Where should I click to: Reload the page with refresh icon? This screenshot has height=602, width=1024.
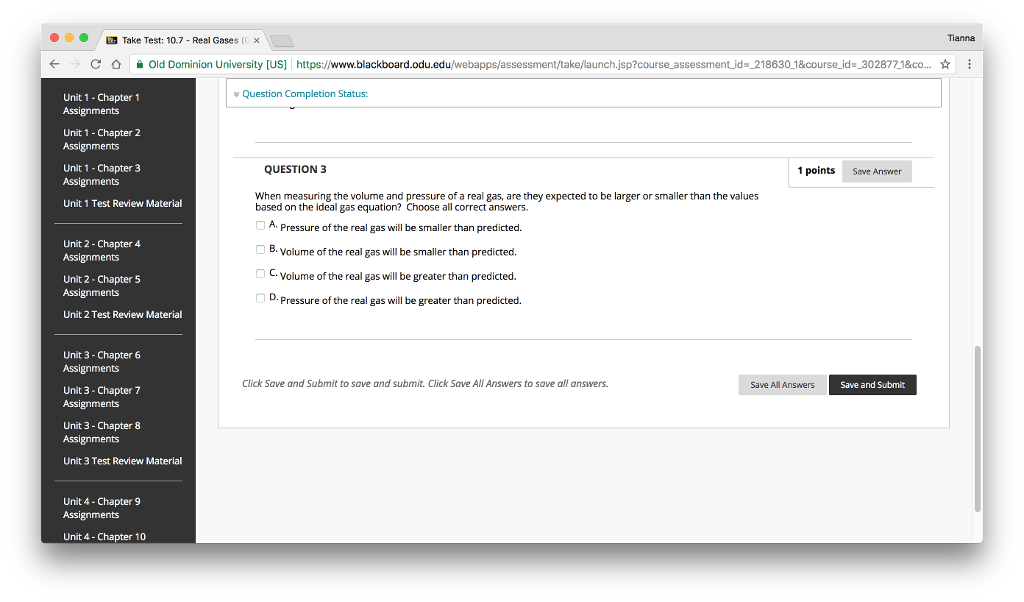coord(96,64)
